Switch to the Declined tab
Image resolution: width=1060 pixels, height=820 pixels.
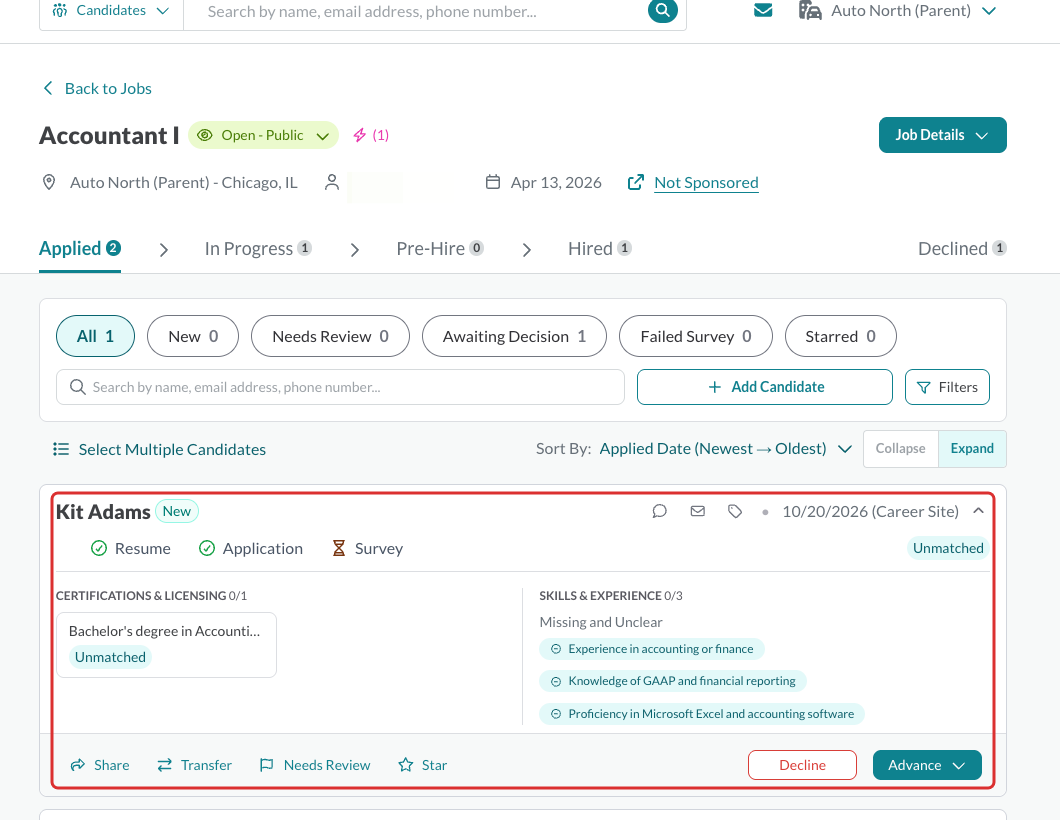[962, 249]
